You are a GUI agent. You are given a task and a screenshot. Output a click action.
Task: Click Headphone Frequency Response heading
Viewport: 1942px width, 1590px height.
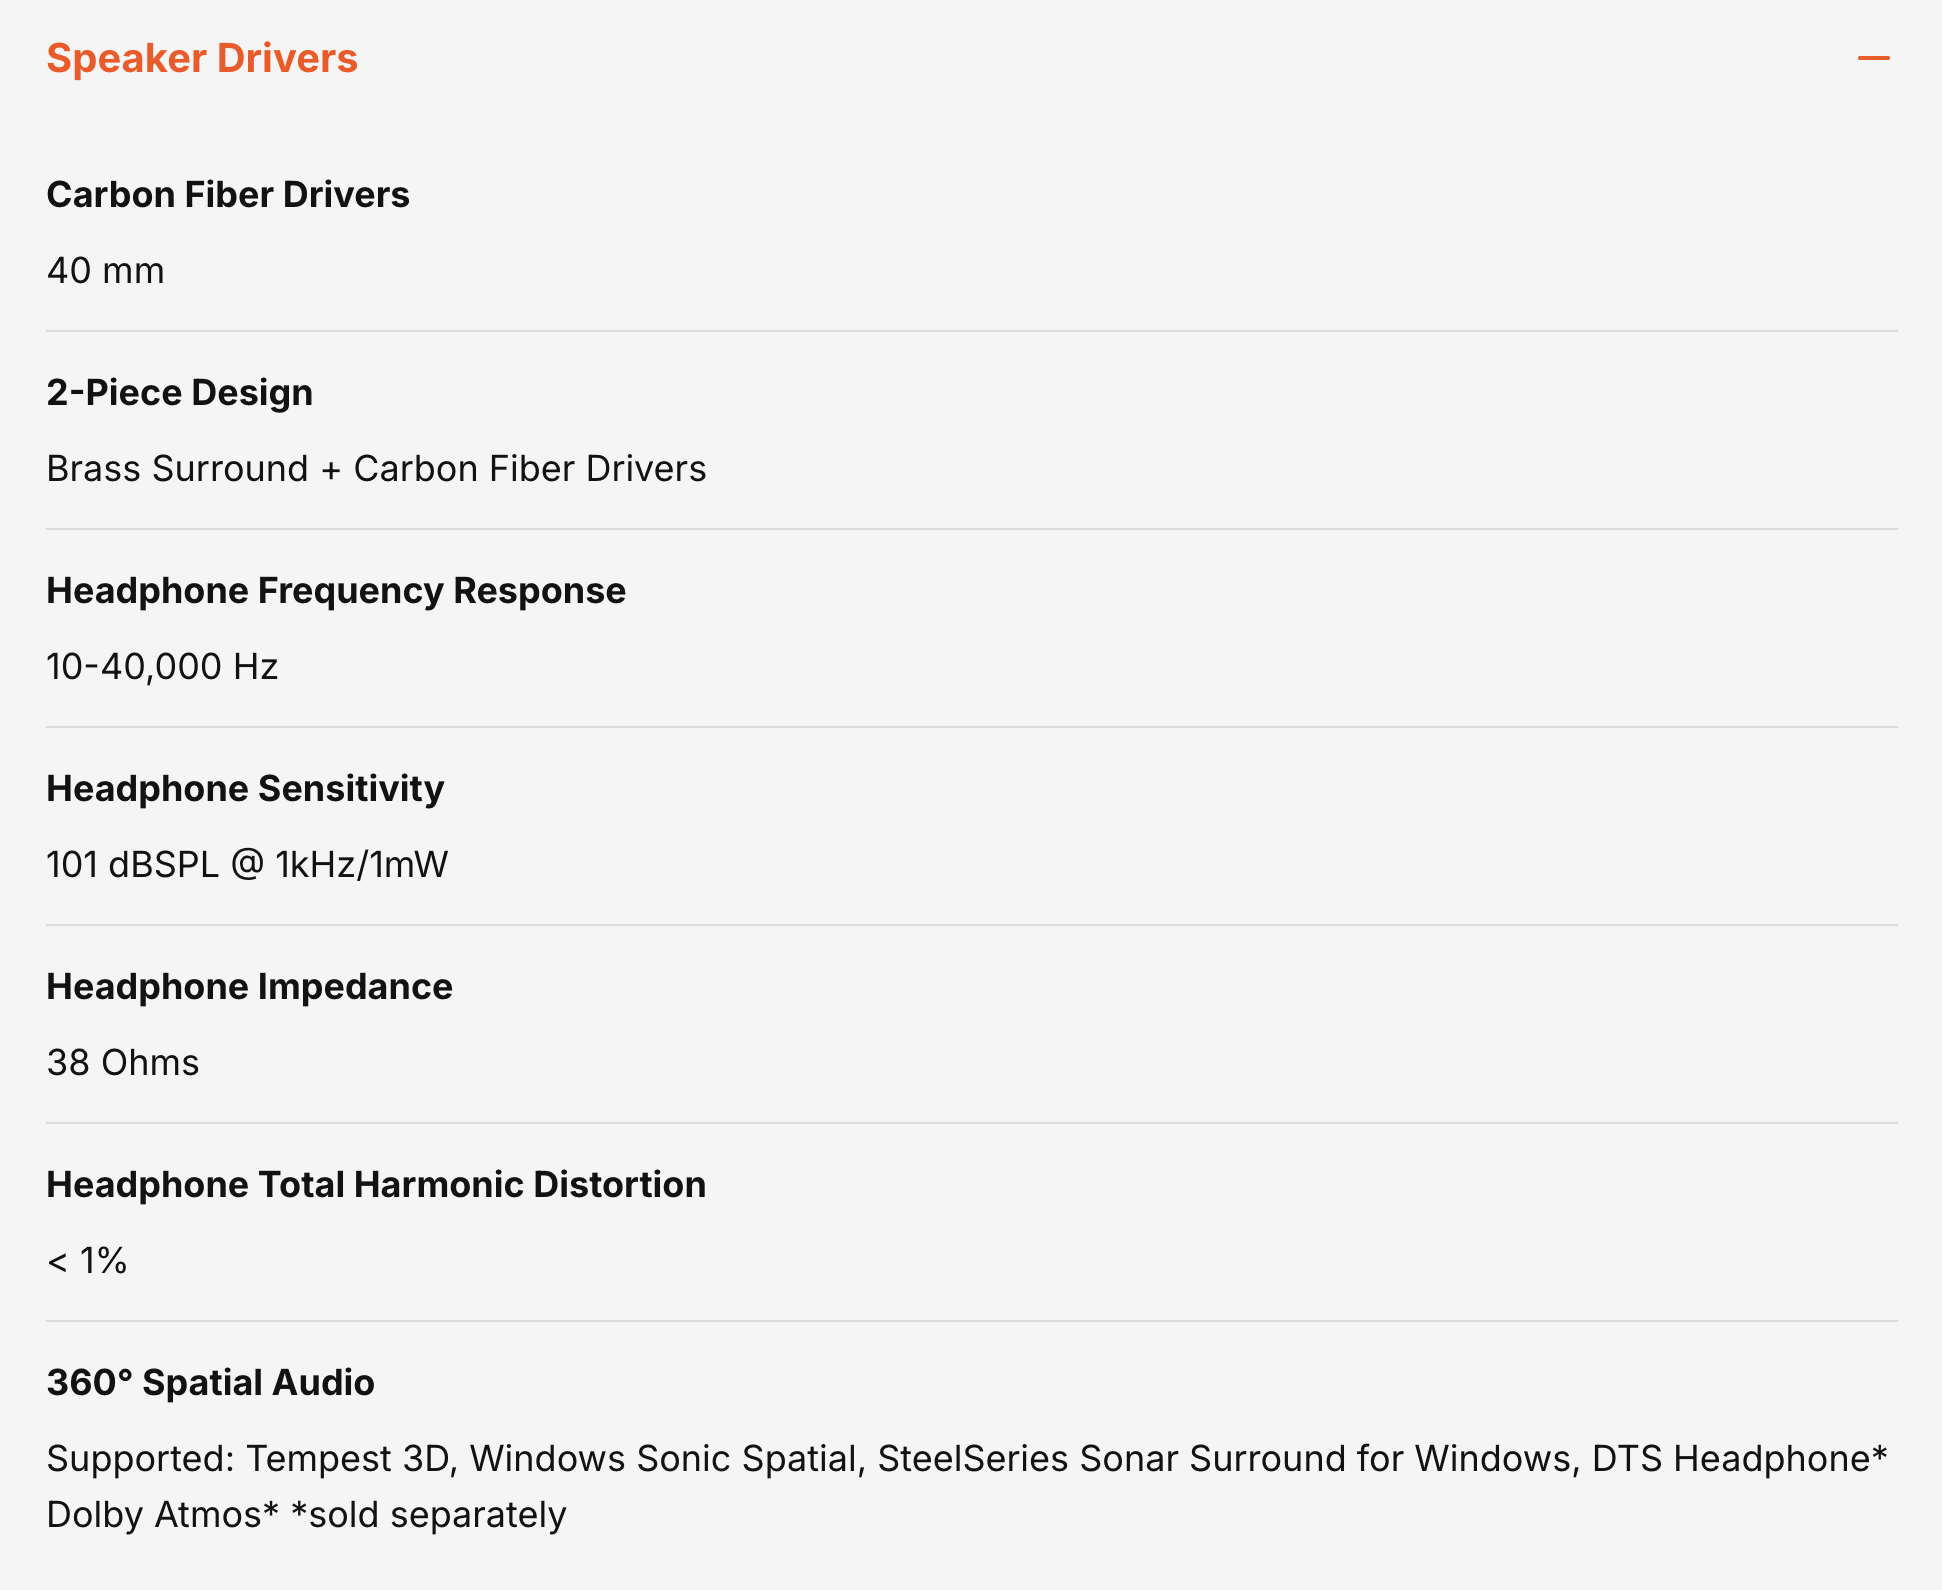[336, 591]
